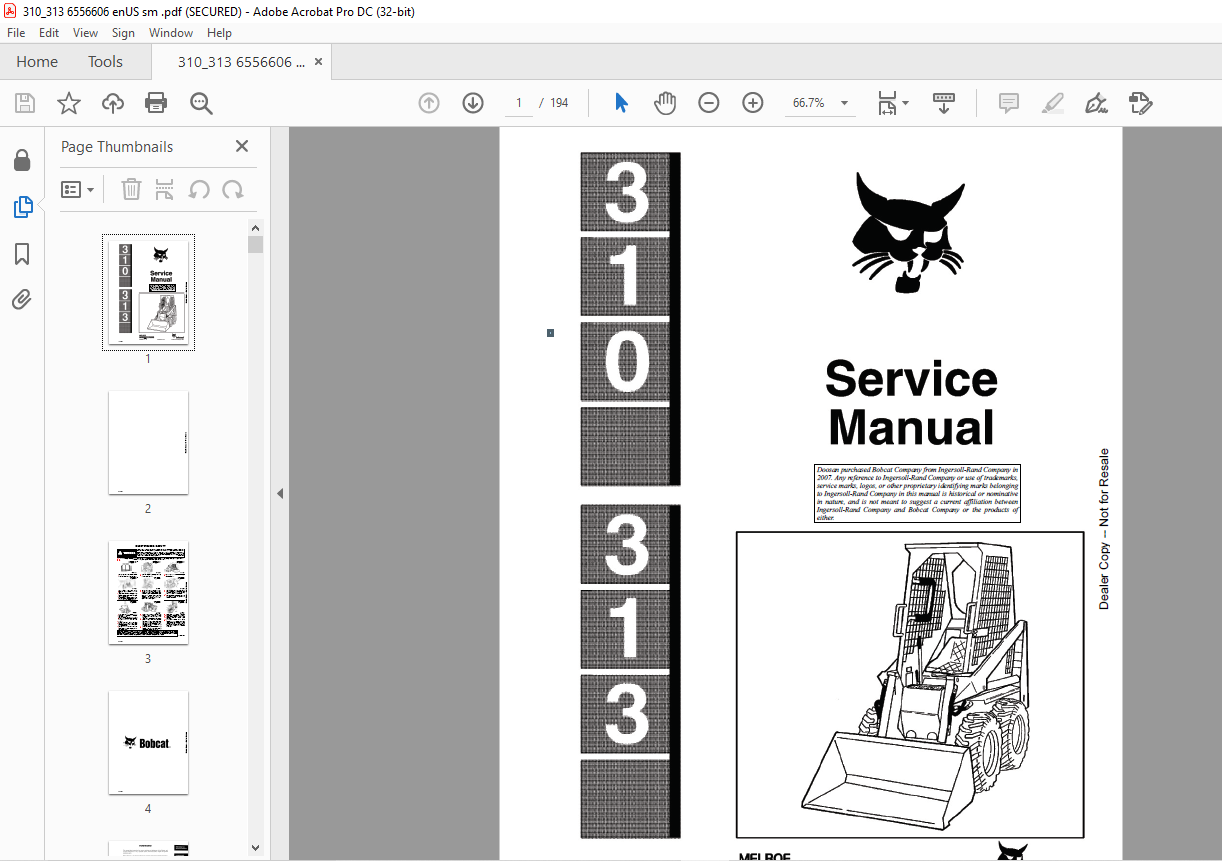Image resolution: width=1222 pixels, height=861 pixels.
Task: Open thumbnail options menu dropdown
Action: point(78,189)
